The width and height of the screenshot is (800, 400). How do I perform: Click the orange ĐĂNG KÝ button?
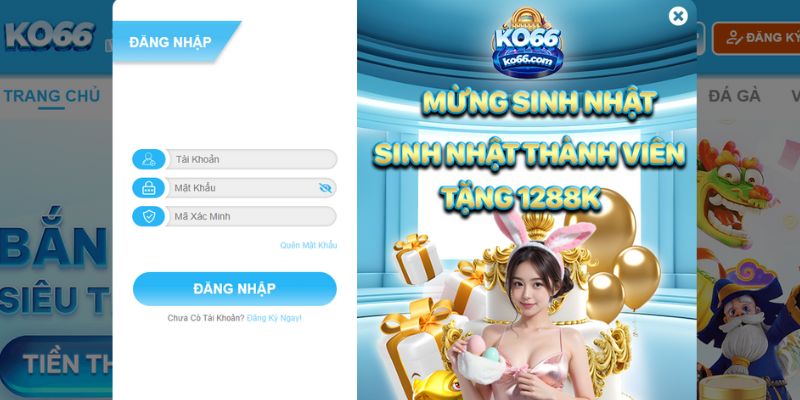[x=757, y=38]
